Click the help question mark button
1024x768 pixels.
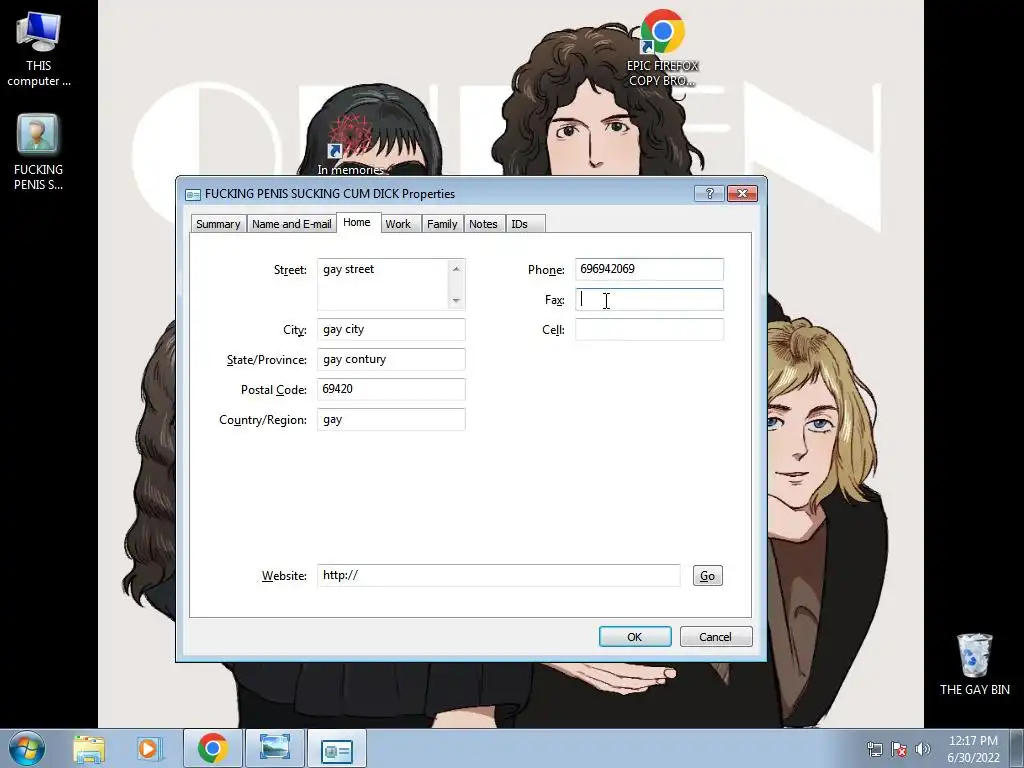pos(709,193)
